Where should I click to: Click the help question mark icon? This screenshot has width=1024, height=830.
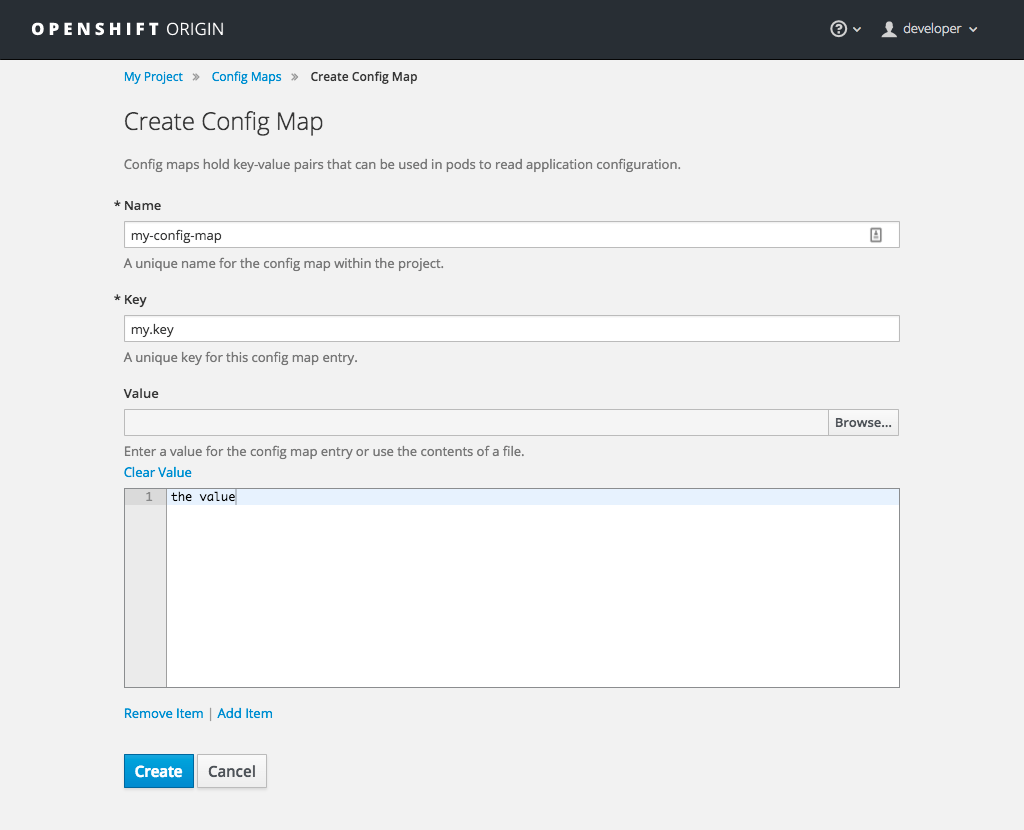(838, 29)
